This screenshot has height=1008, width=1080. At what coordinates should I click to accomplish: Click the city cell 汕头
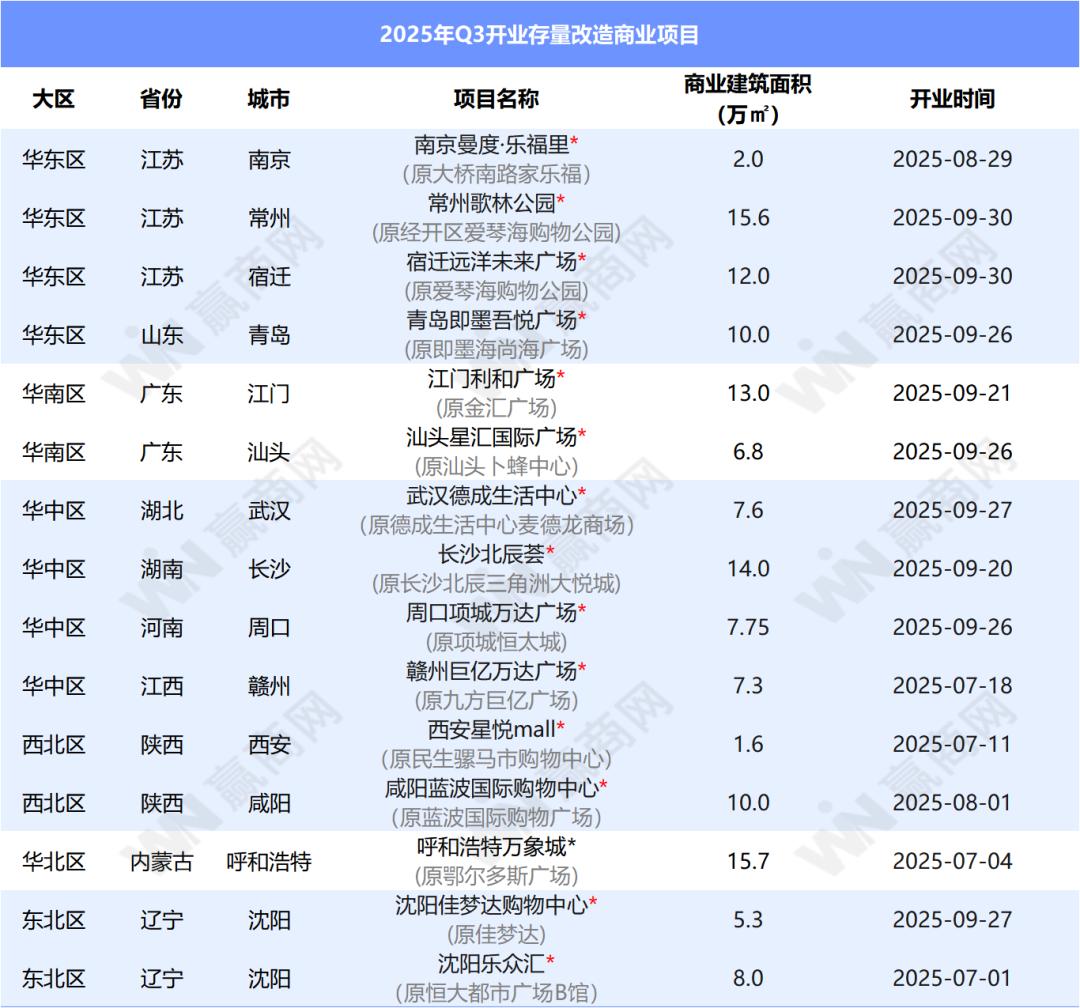tap(269, 453)
